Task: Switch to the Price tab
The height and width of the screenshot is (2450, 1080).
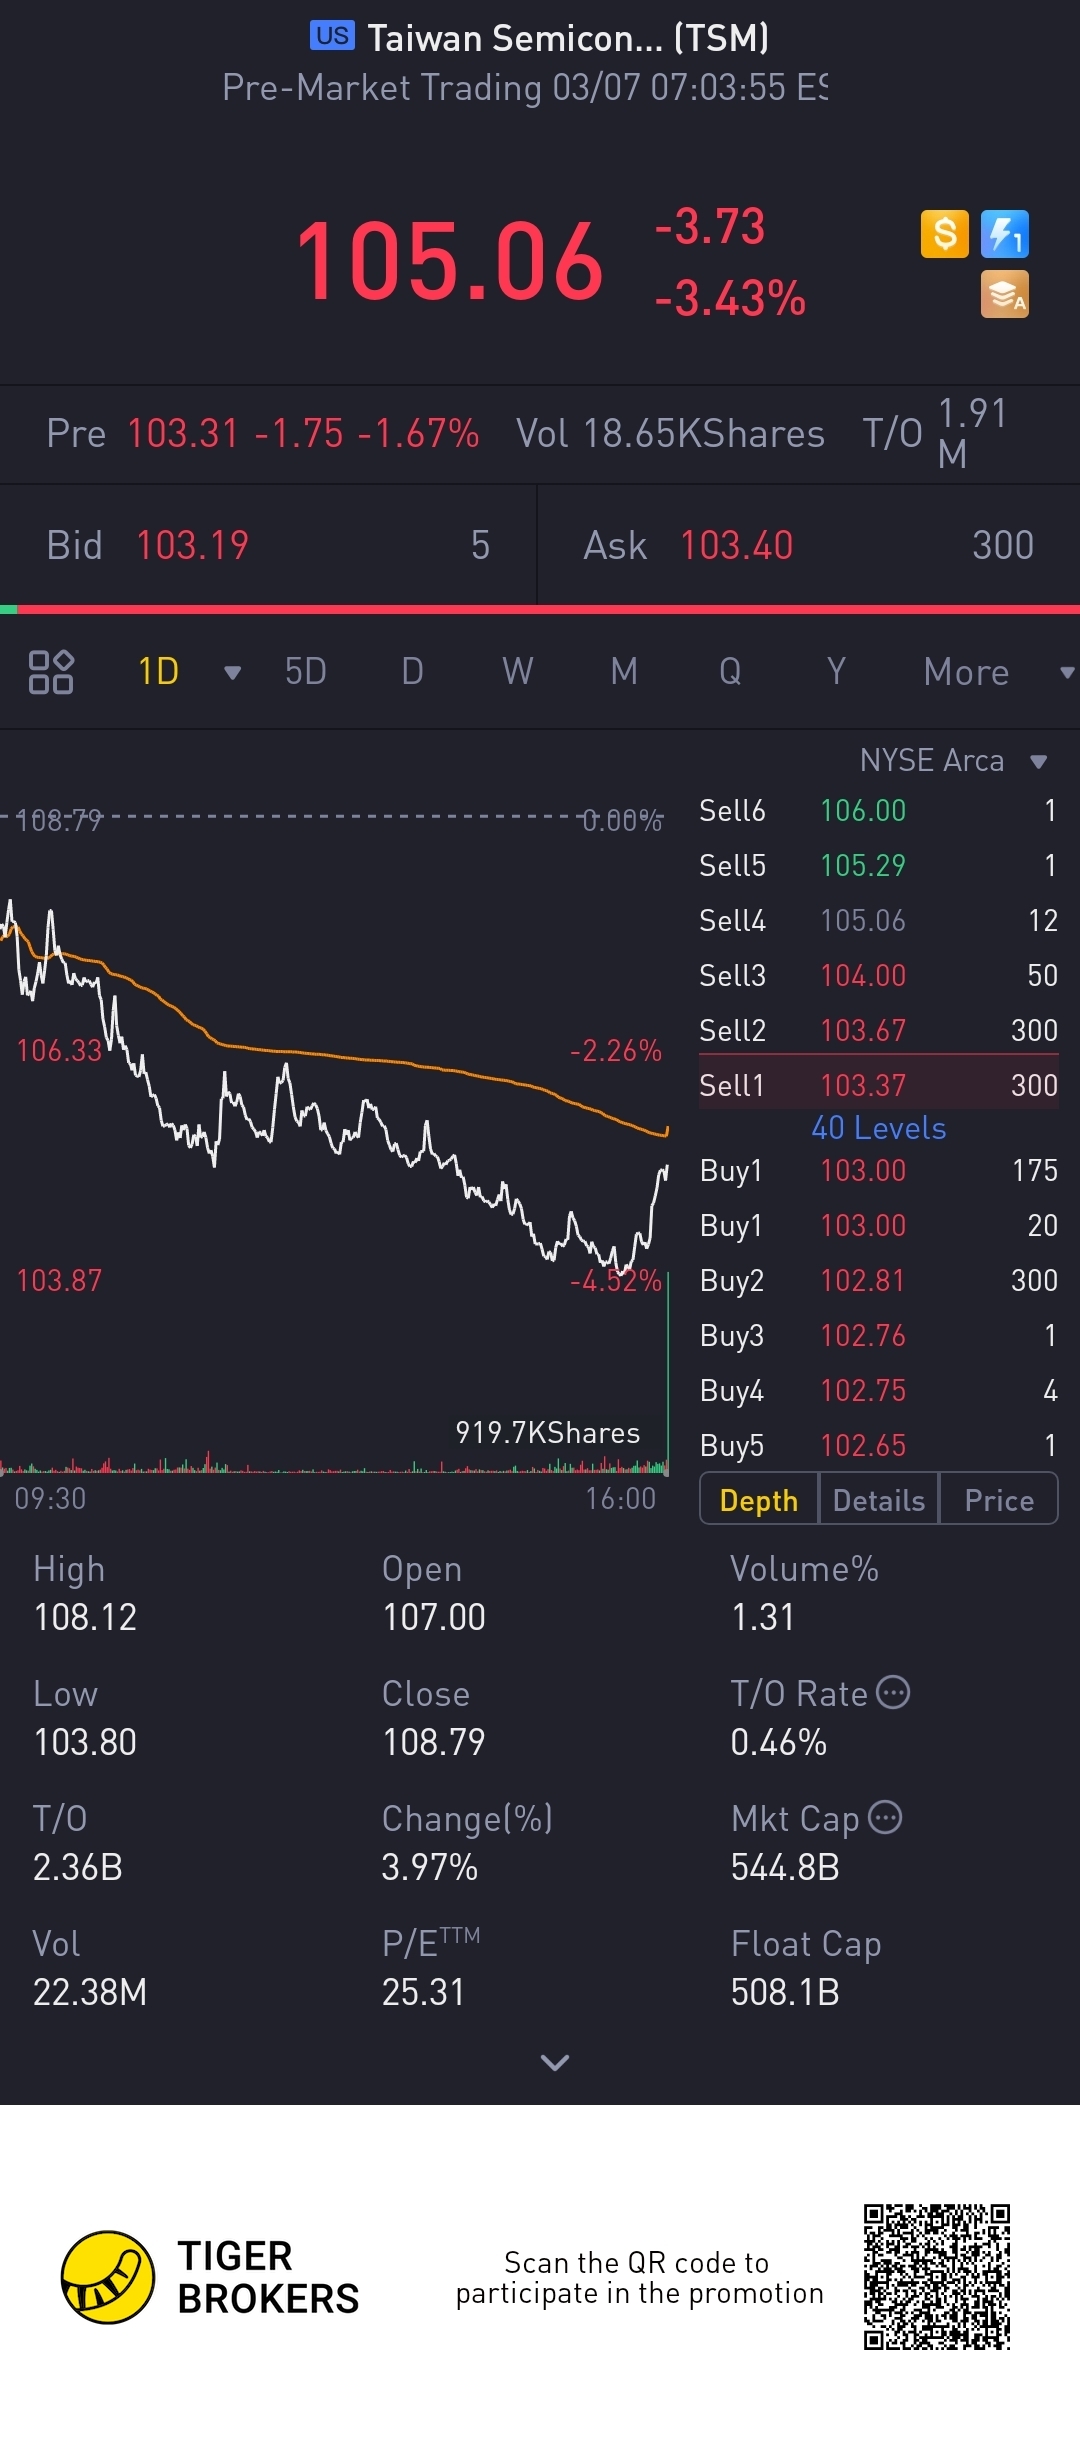Action: [998, 1500]
